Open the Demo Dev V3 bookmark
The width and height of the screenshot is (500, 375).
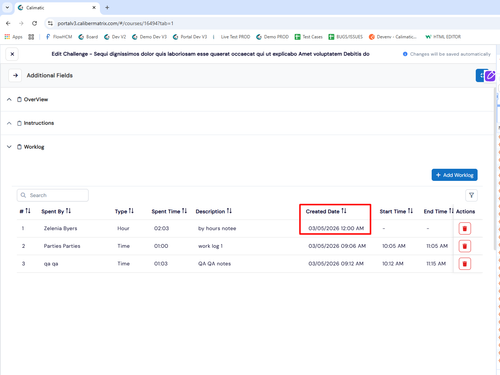pyautogui.click(x=149, y=37)
